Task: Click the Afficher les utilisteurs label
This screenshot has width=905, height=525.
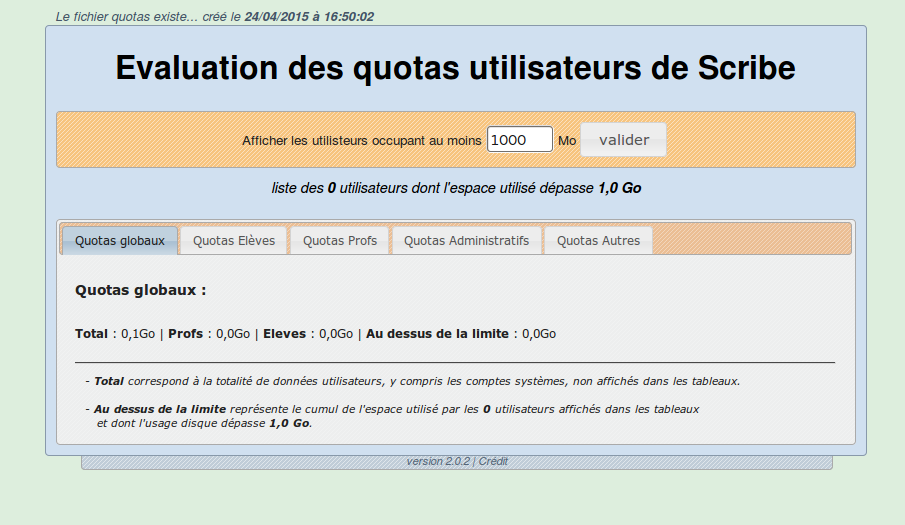Action: click(361, 141)
